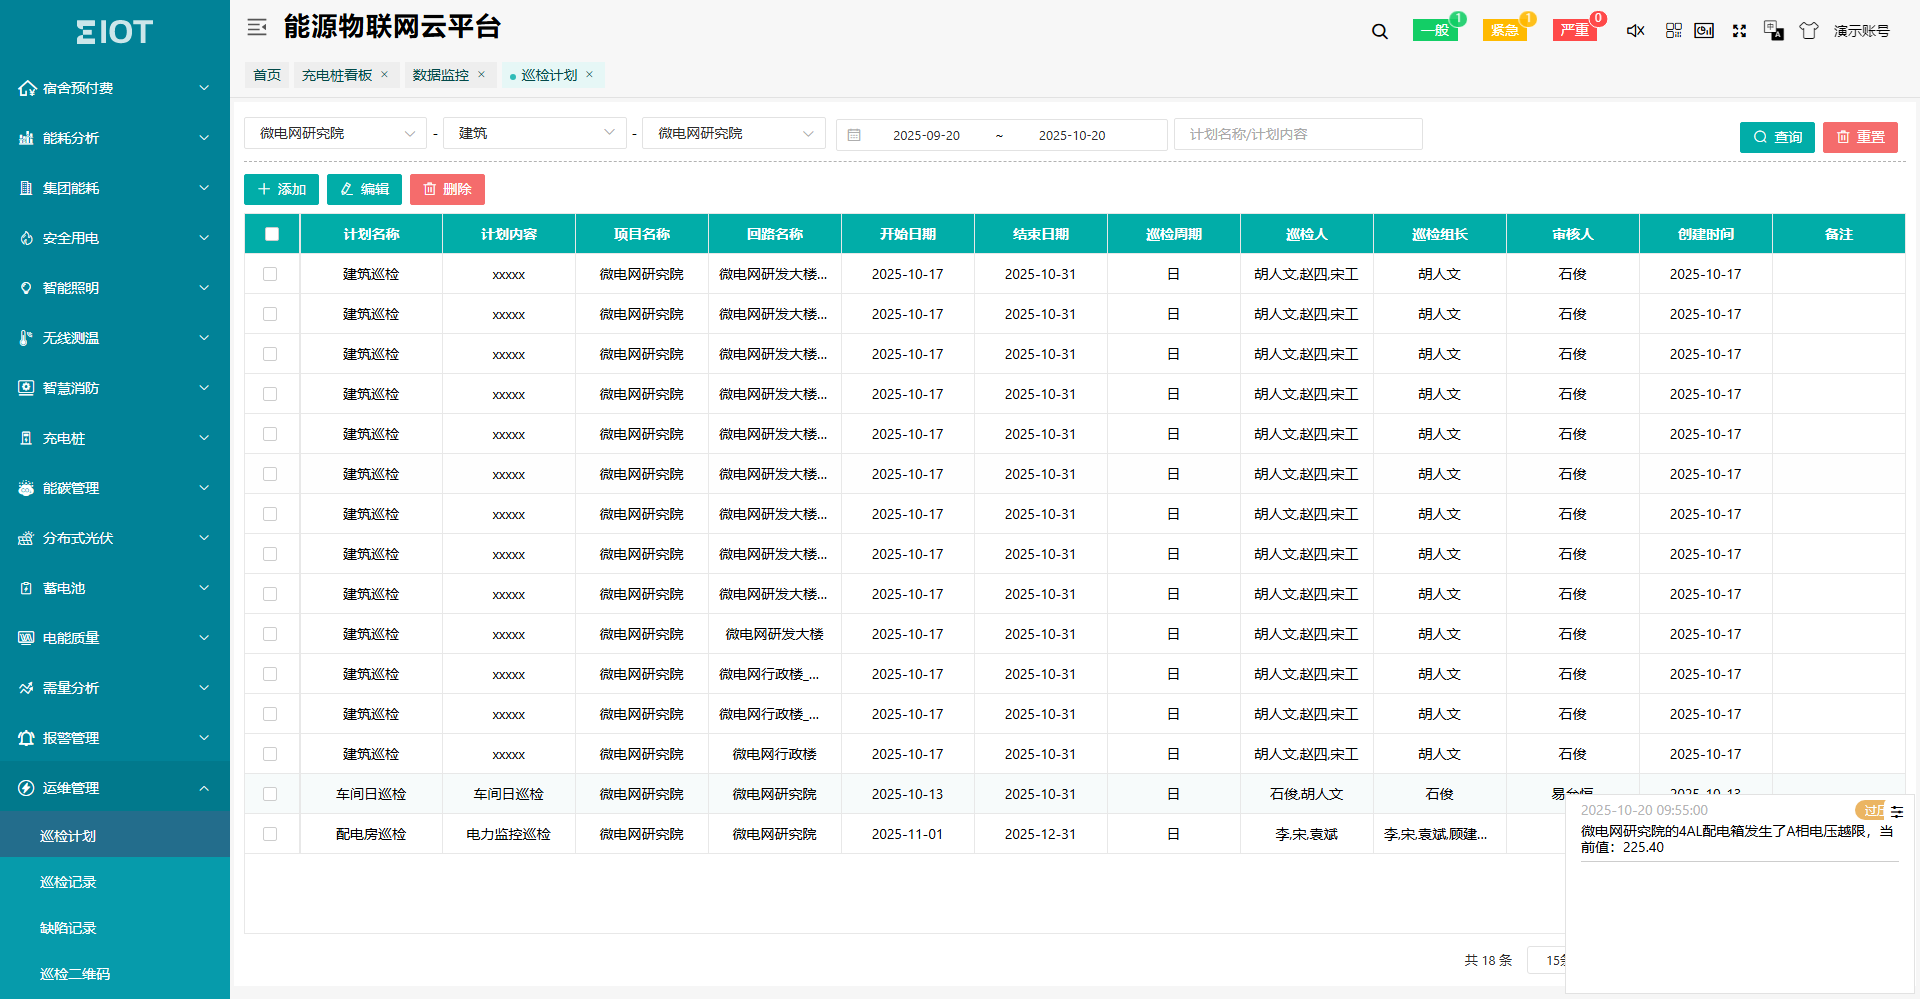The height and width of the screenshot is (999, 1920).
Task: Open notification popup settings icon
Action: (x=1897, y=812)
